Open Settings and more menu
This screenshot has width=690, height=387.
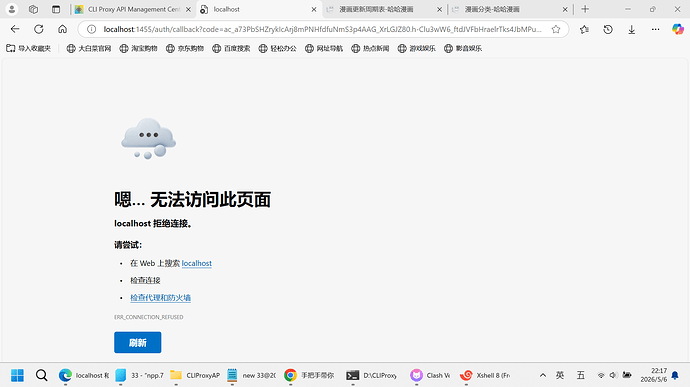[x=656, y=29]
